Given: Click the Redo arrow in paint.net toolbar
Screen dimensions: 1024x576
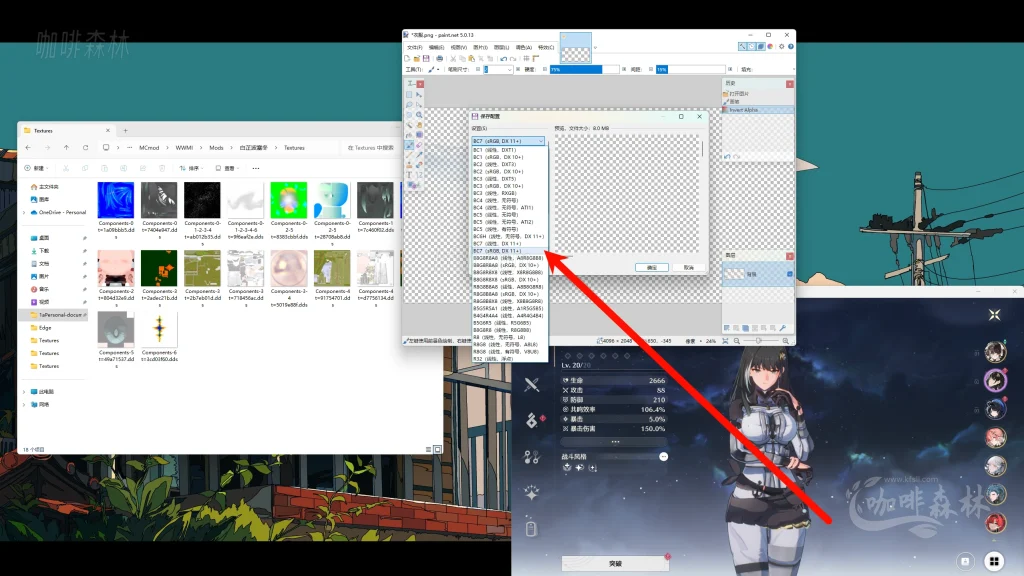Looking at the screenshot, I should point(513,58).
